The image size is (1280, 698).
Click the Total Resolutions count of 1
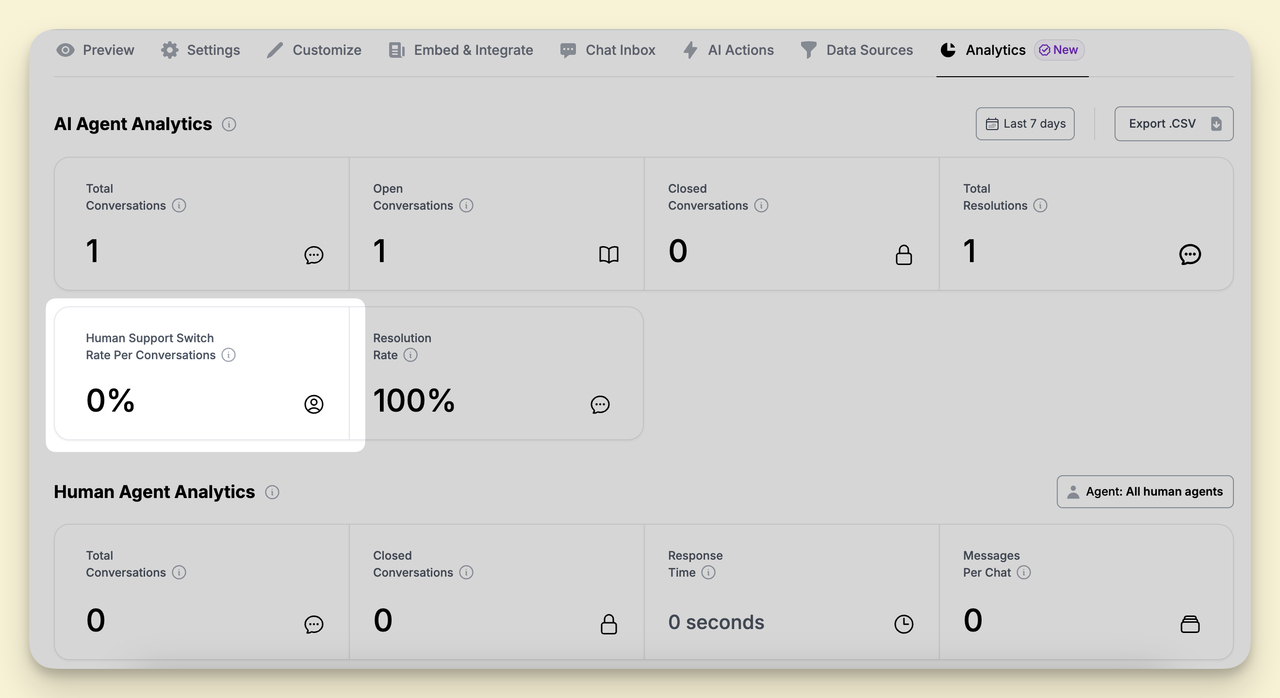(970, 251)
